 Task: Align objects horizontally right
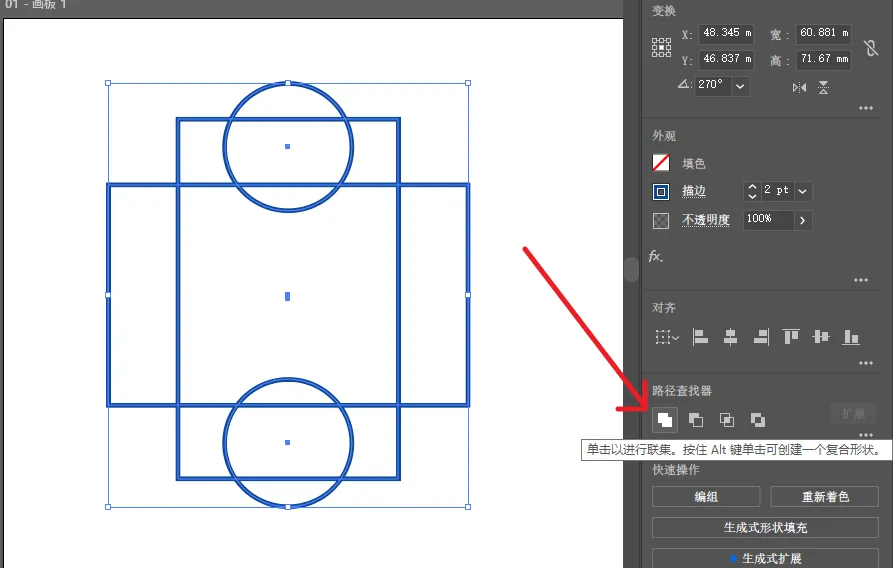tap(761, 337)
